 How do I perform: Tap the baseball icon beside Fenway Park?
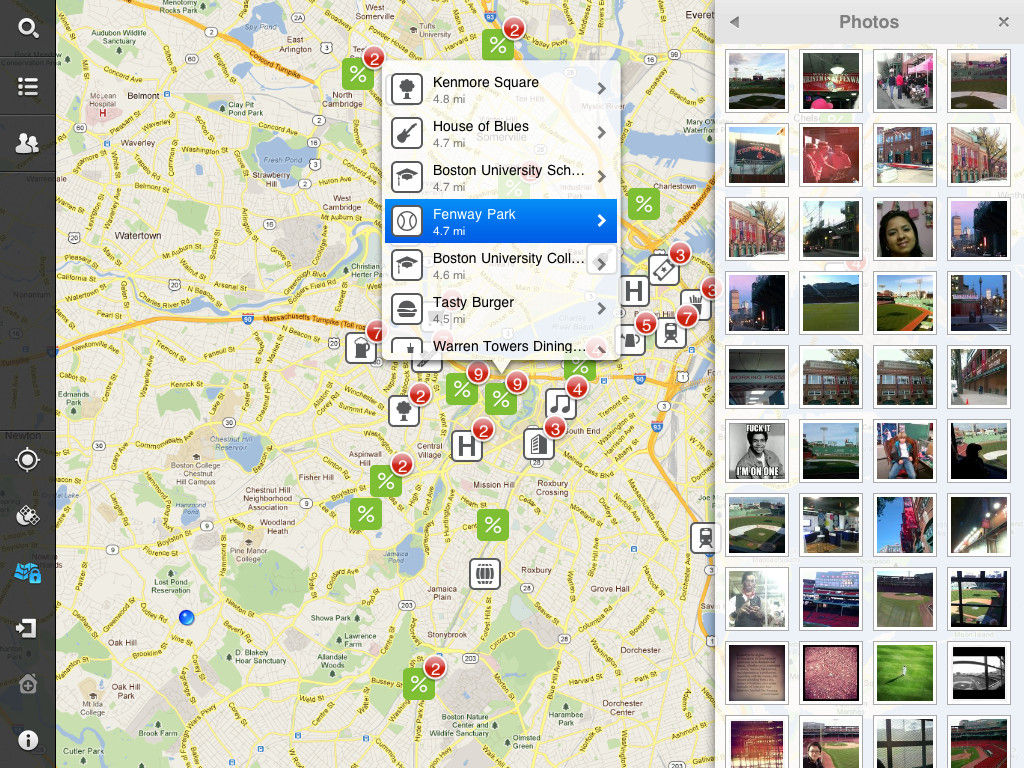coord(407,221)
